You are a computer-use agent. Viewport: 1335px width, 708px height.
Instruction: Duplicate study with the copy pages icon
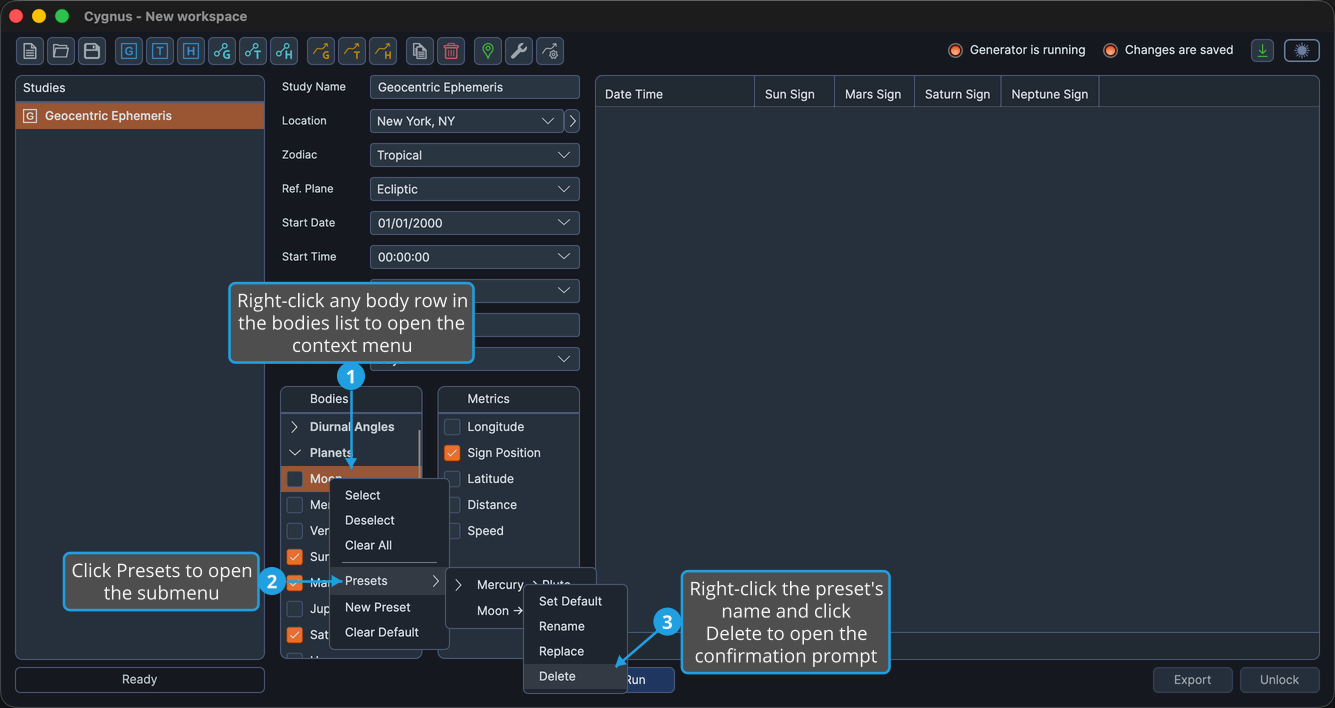(x=420, y=51)
